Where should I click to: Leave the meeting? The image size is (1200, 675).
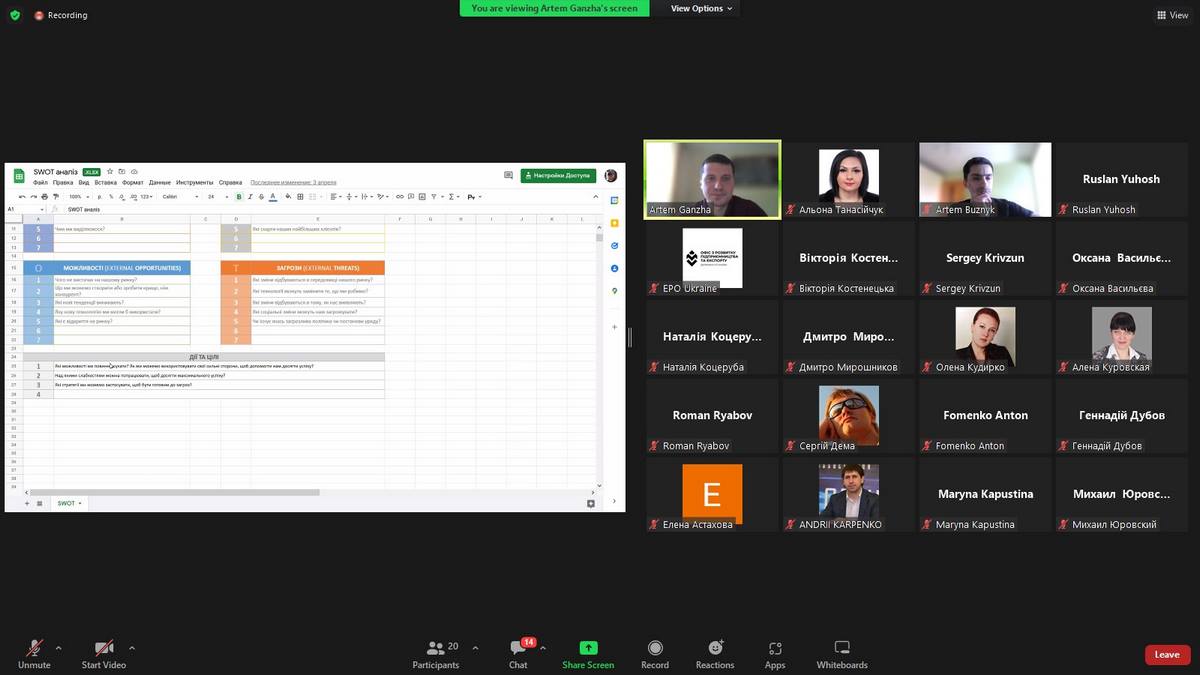click(1167, 655)
